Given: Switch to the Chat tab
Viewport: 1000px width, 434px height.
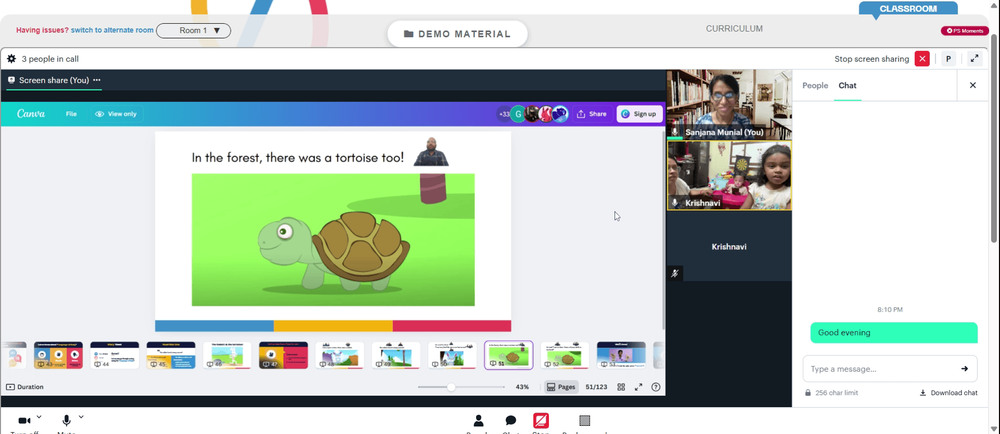Looking at the screenshot, I should (848, 85).
